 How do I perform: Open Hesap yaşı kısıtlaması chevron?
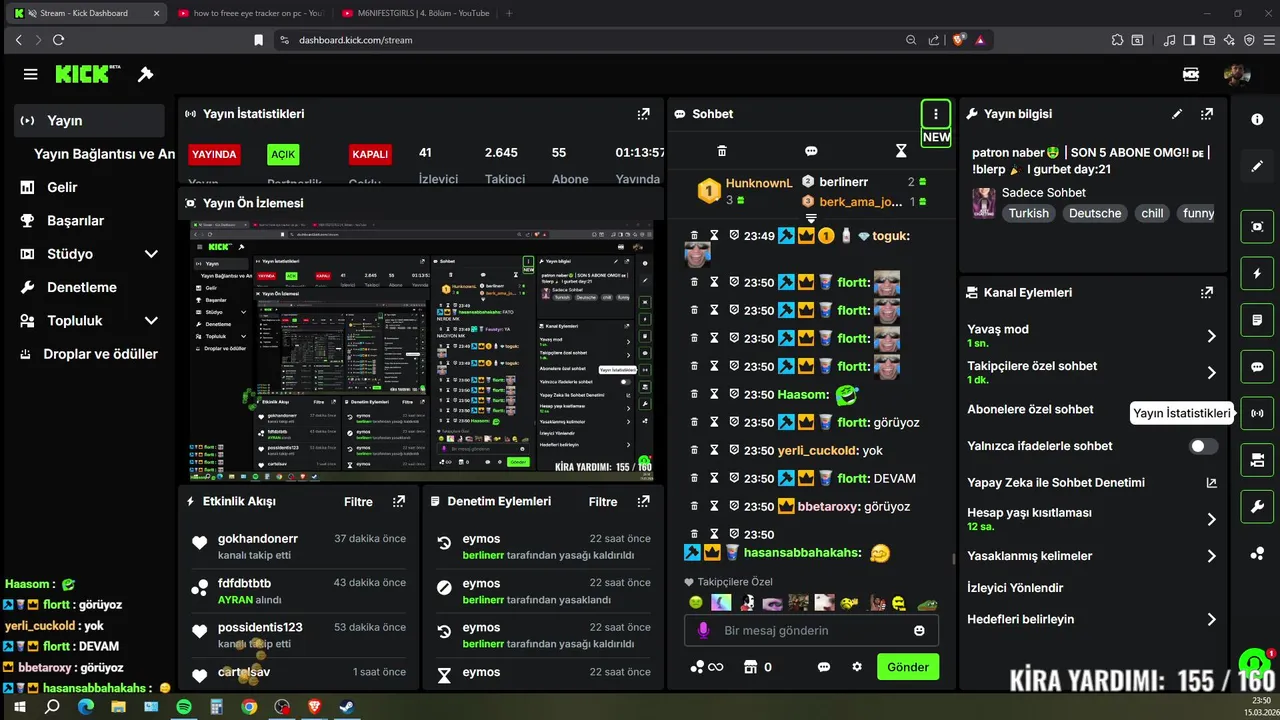[1211, 519]
